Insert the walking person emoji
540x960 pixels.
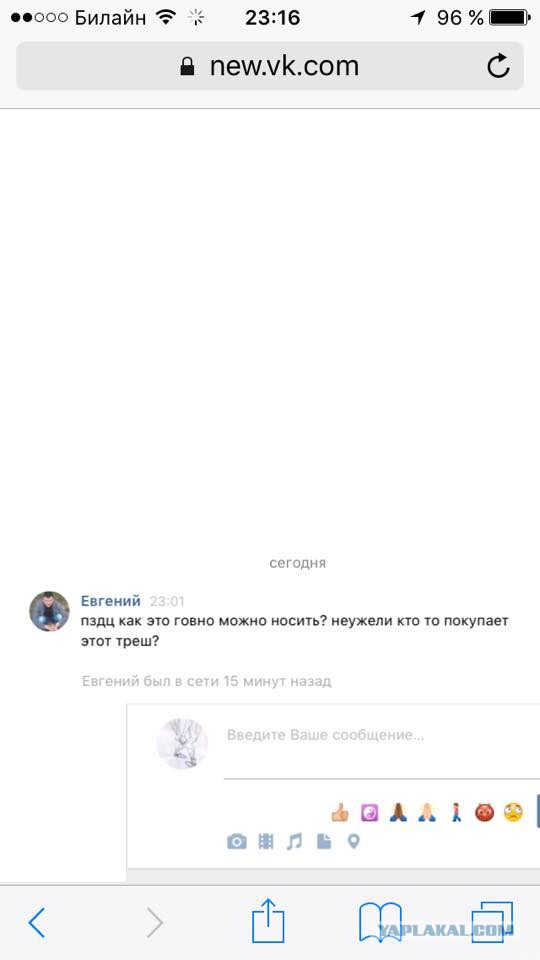click(456, 812)
